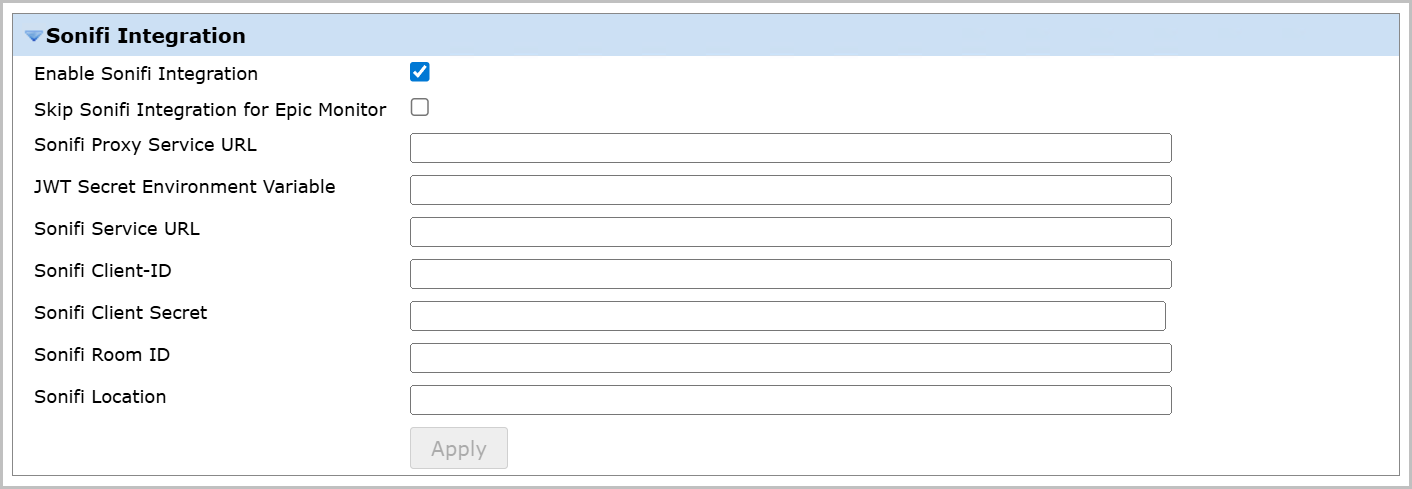This screenshot has height=489, width=1412.
Task: Click the Sonifi Client Secret label
Action: pyautogui.click(x=121, y=313)
